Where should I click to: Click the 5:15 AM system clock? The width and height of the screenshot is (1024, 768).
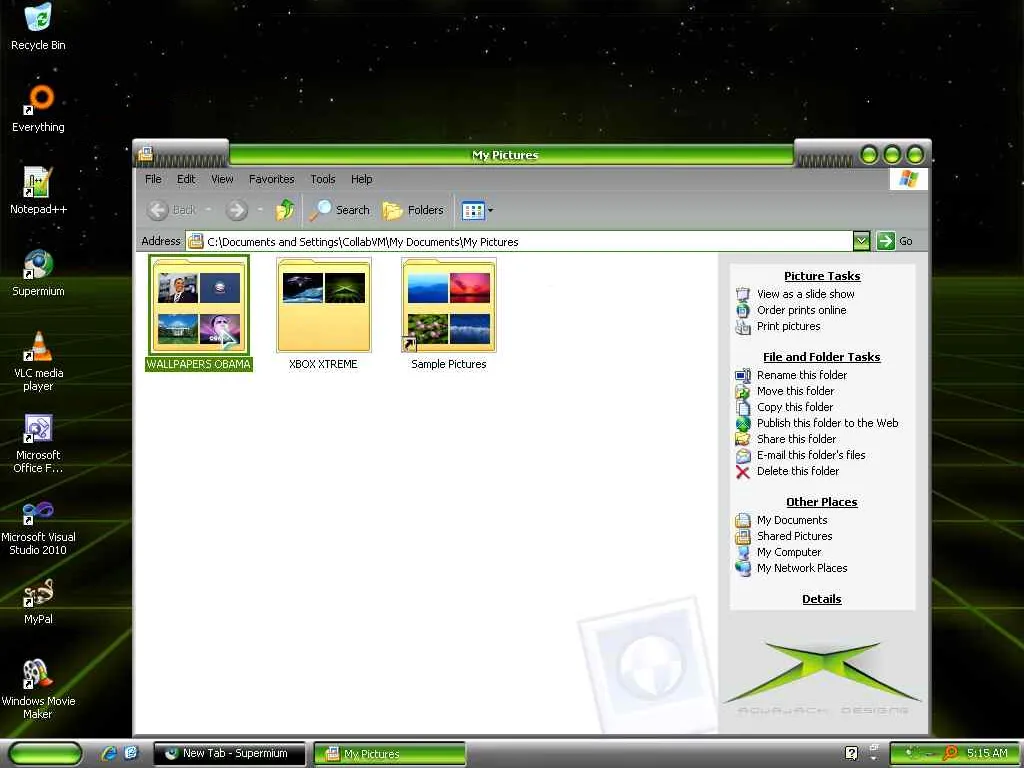point(987,753)
